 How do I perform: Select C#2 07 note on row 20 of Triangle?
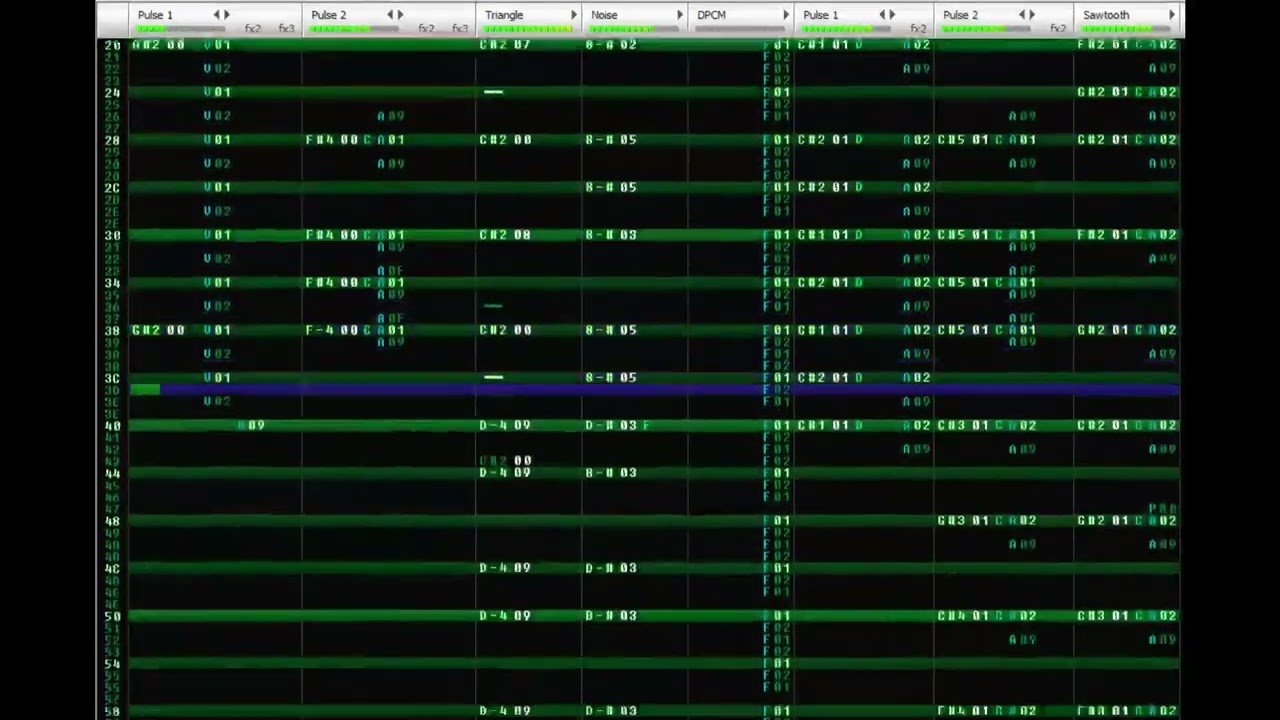[x=505, y=45]
